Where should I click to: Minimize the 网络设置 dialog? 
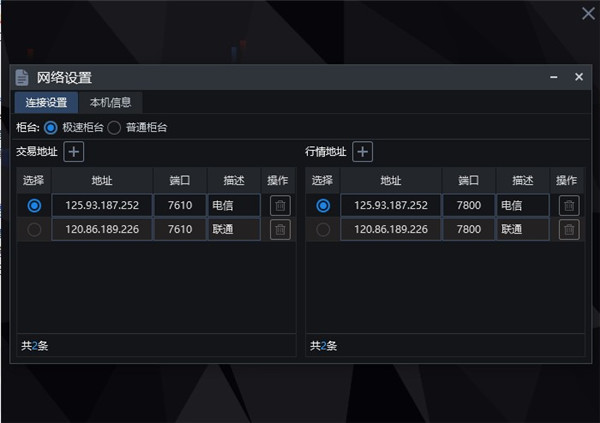pyautogui.click(x=554, y=77)
